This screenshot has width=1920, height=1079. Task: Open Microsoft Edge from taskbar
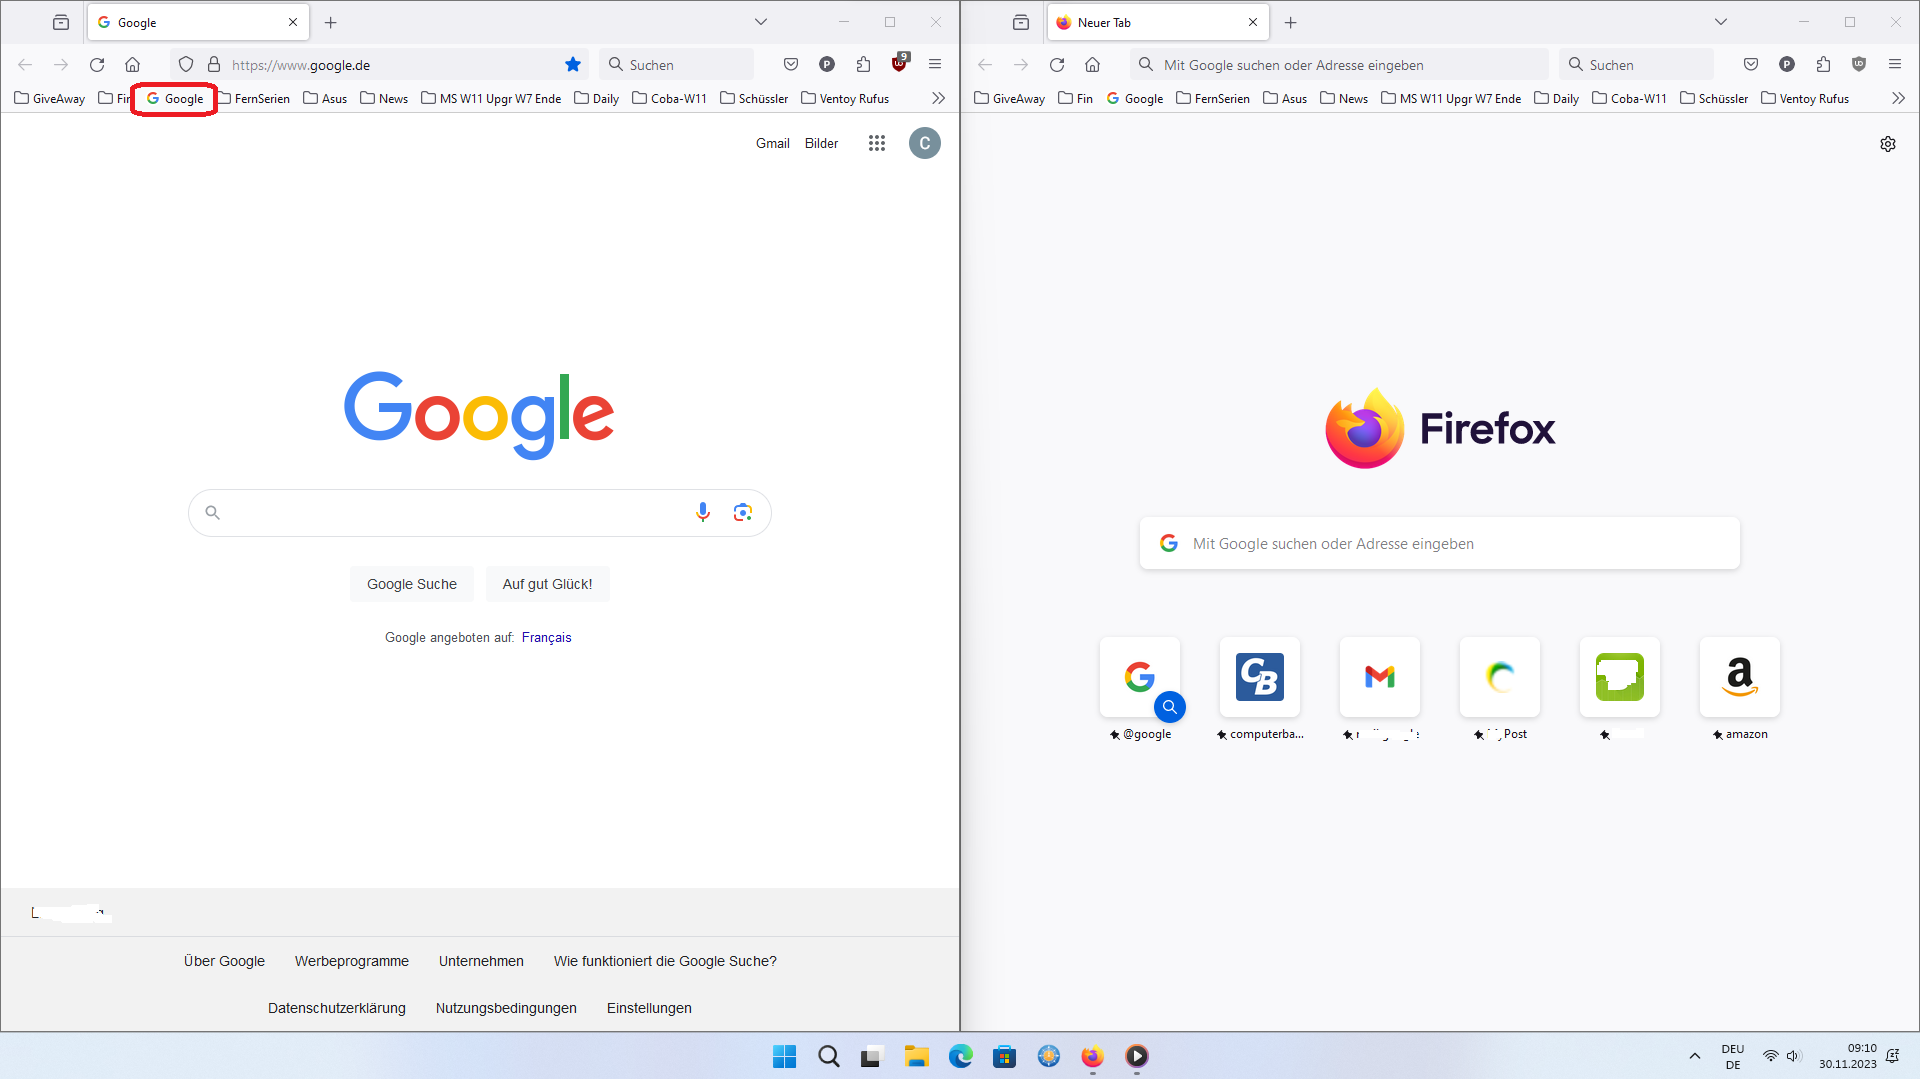pyautogui.click(x=961, y=1056)
